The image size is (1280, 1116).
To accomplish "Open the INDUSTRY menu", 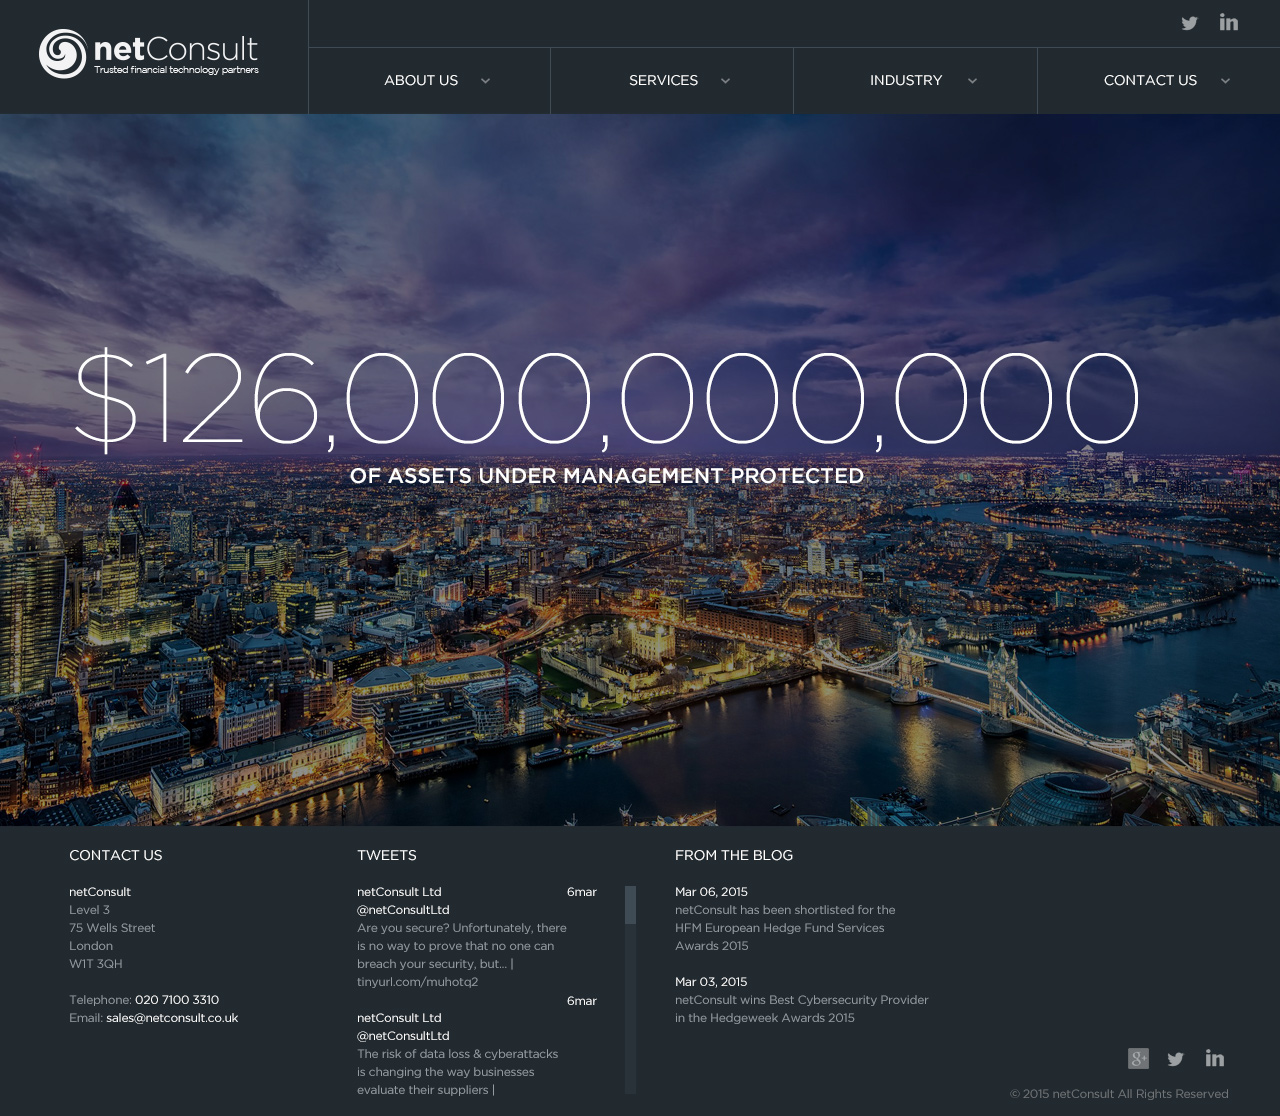I will (906, 80).
